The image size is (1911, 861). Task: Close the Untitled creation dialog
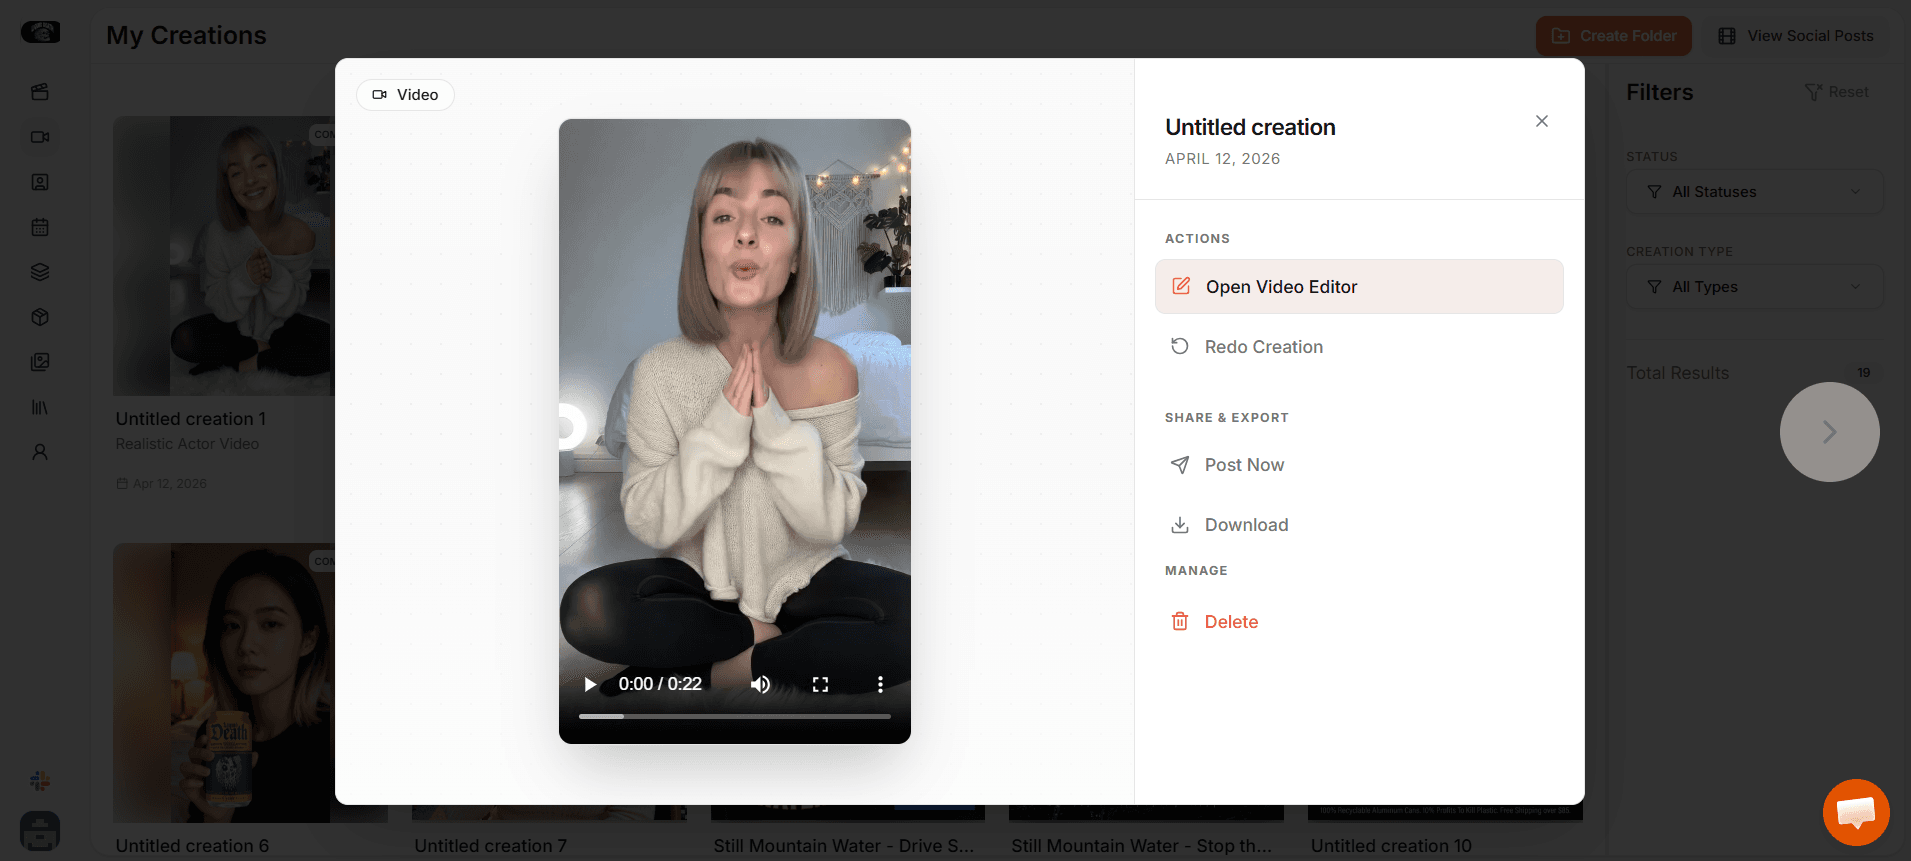(1542, 121)
